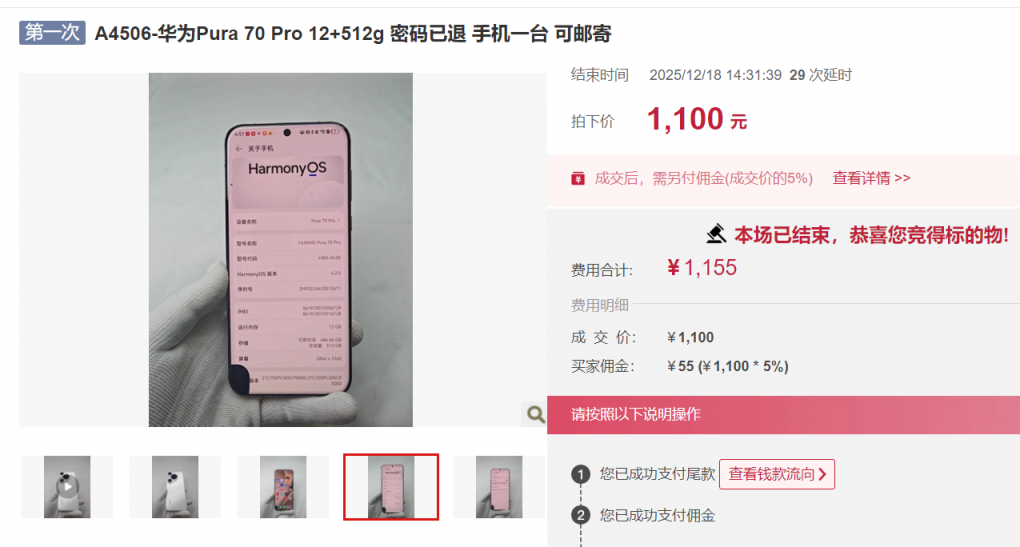Viewport: 1020px width, 547px height.
Task: Open the 查看详情 >> commission details link
Action: click(x=871, y=178)
